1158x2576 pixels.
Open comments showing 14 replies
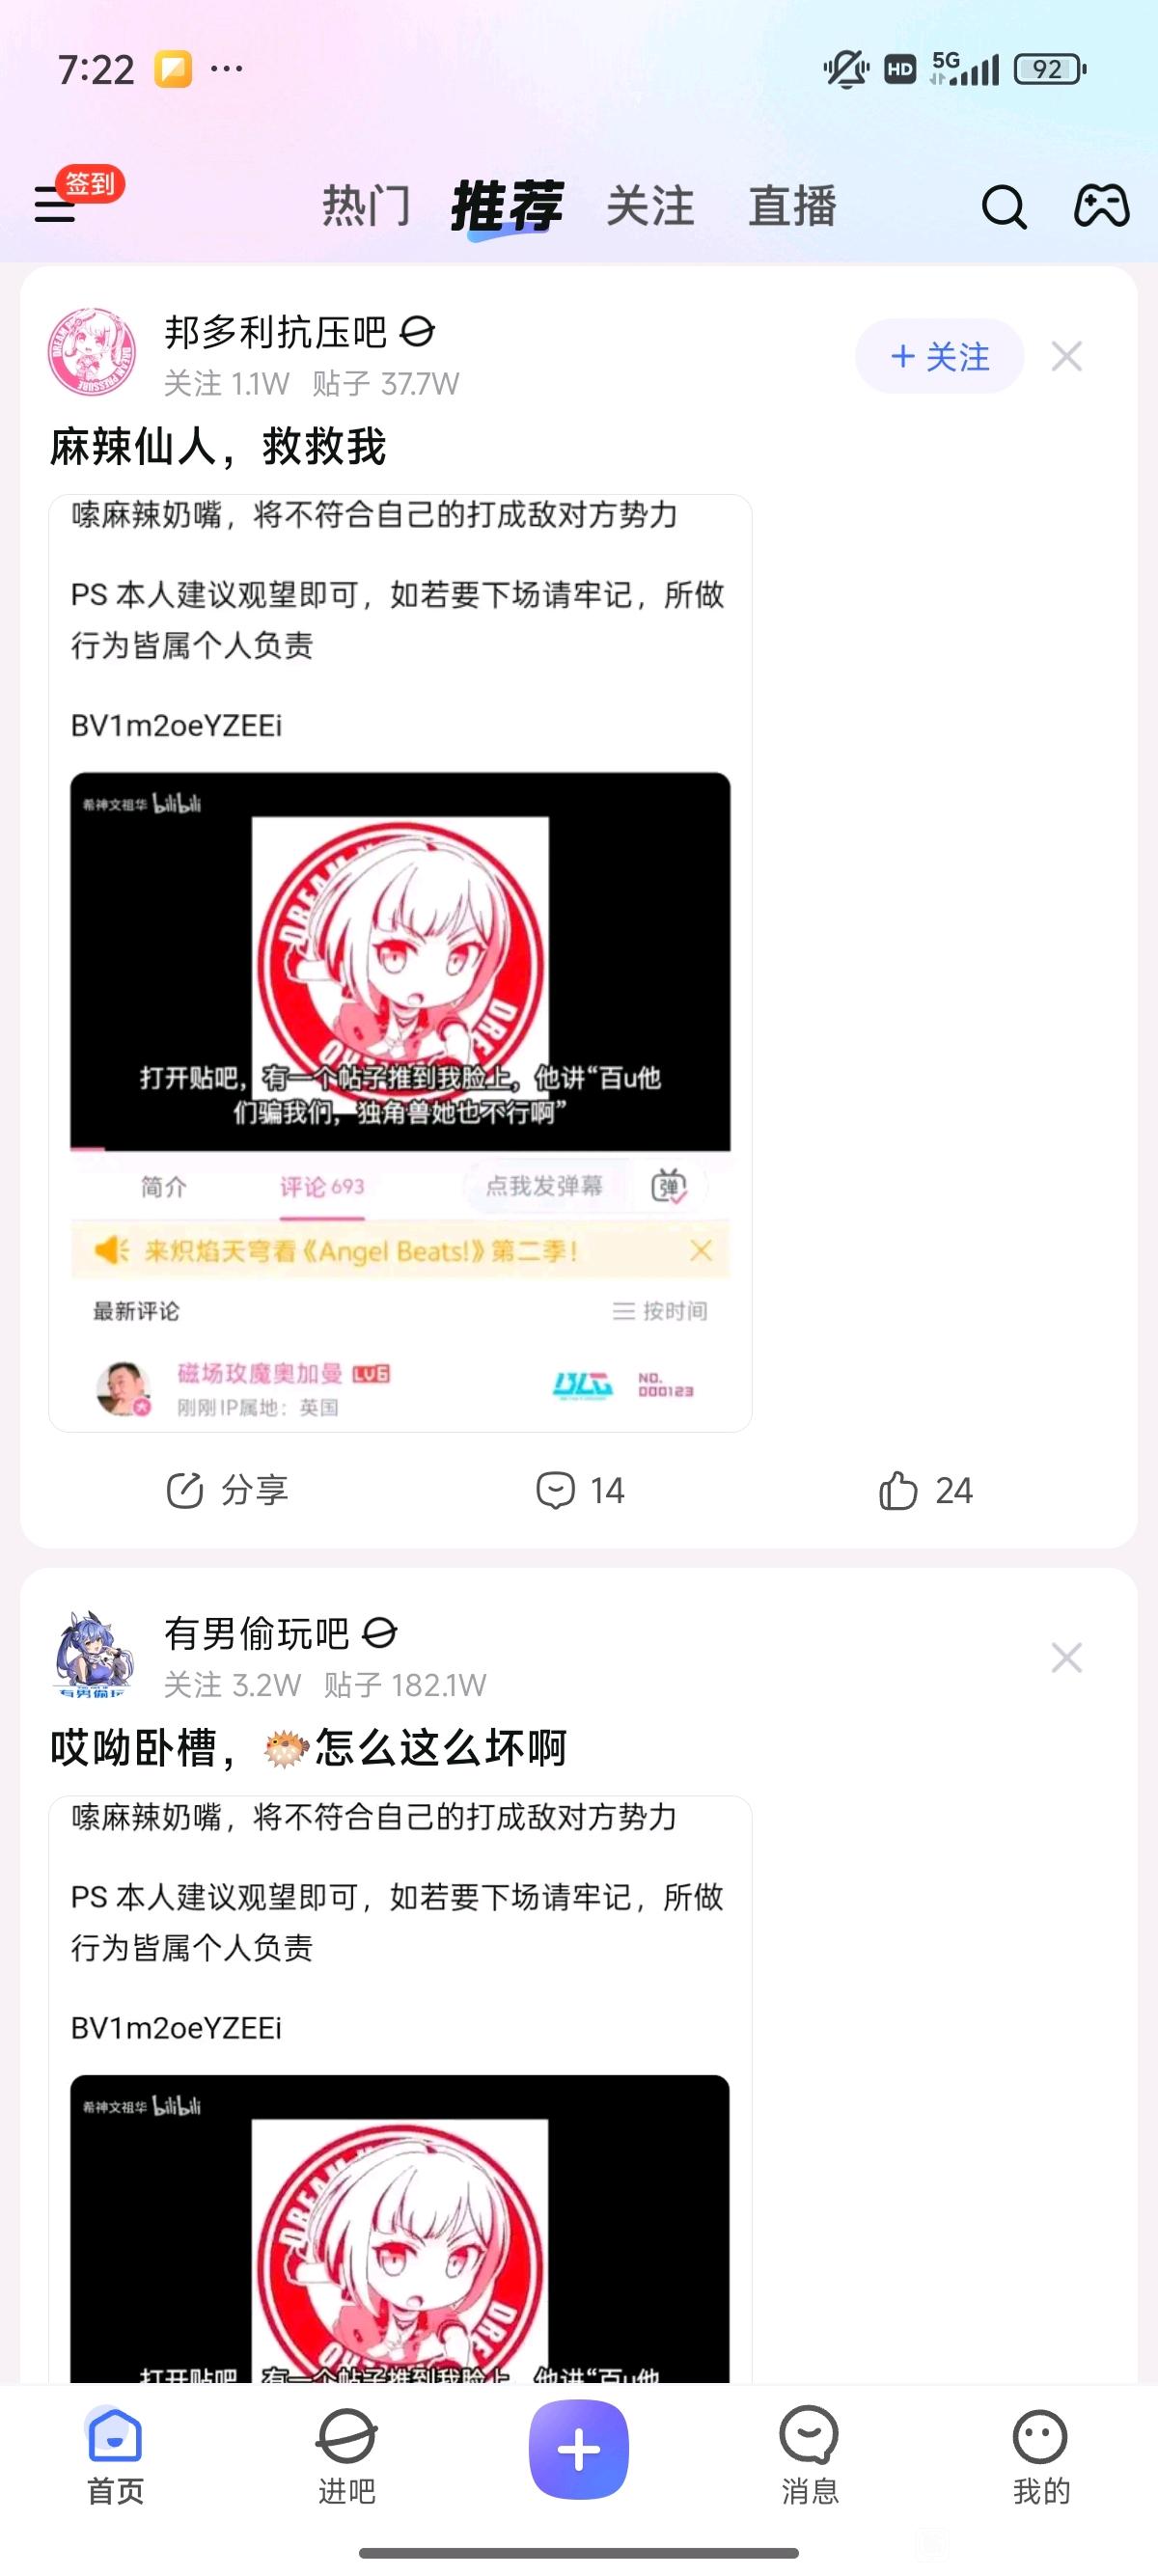pyautogui.click(x=580, y=1490)
